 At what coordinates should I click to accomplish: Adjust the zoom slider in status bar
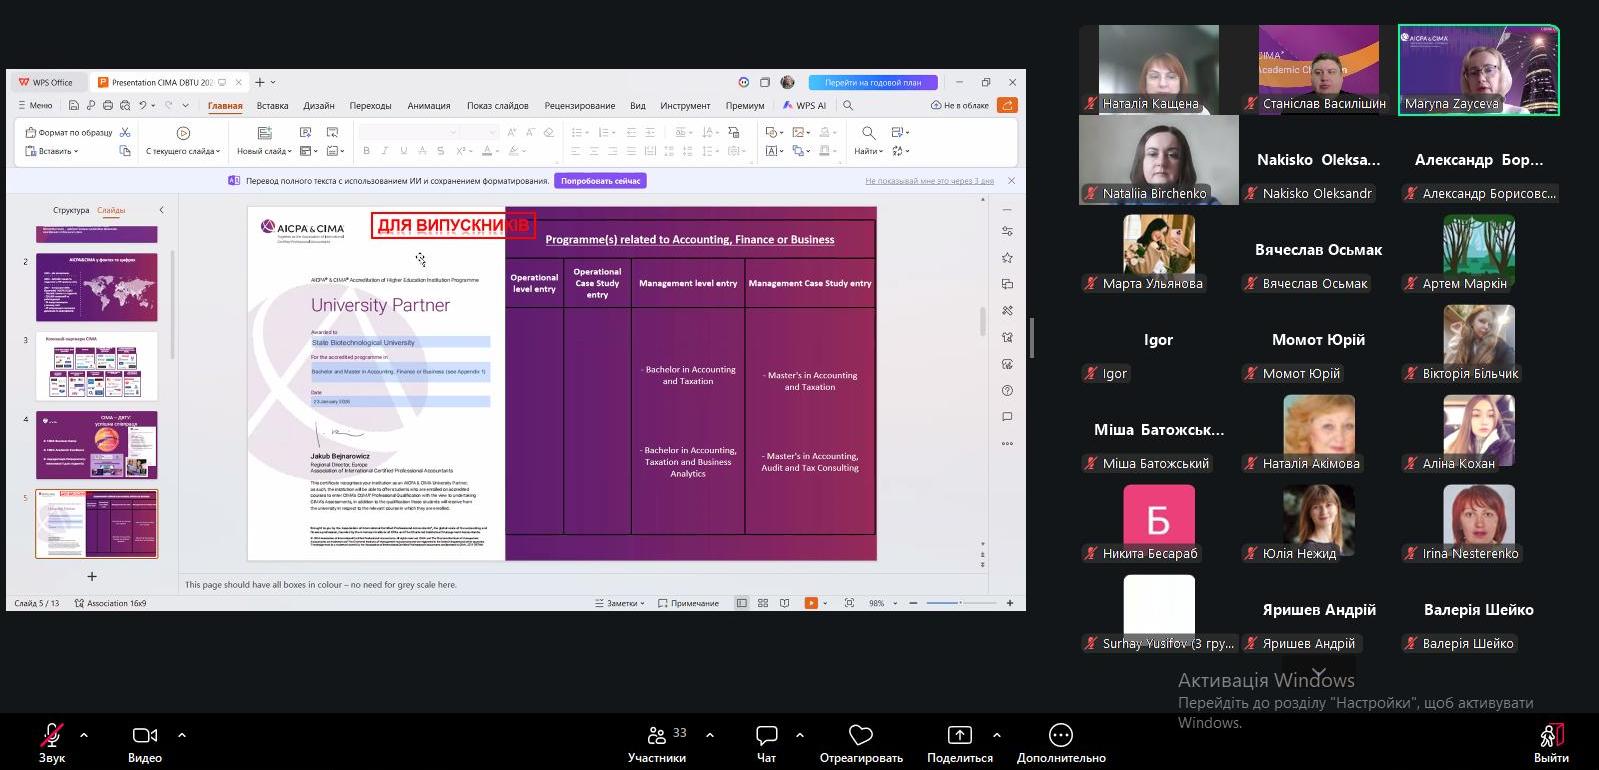tap(959, 603)
